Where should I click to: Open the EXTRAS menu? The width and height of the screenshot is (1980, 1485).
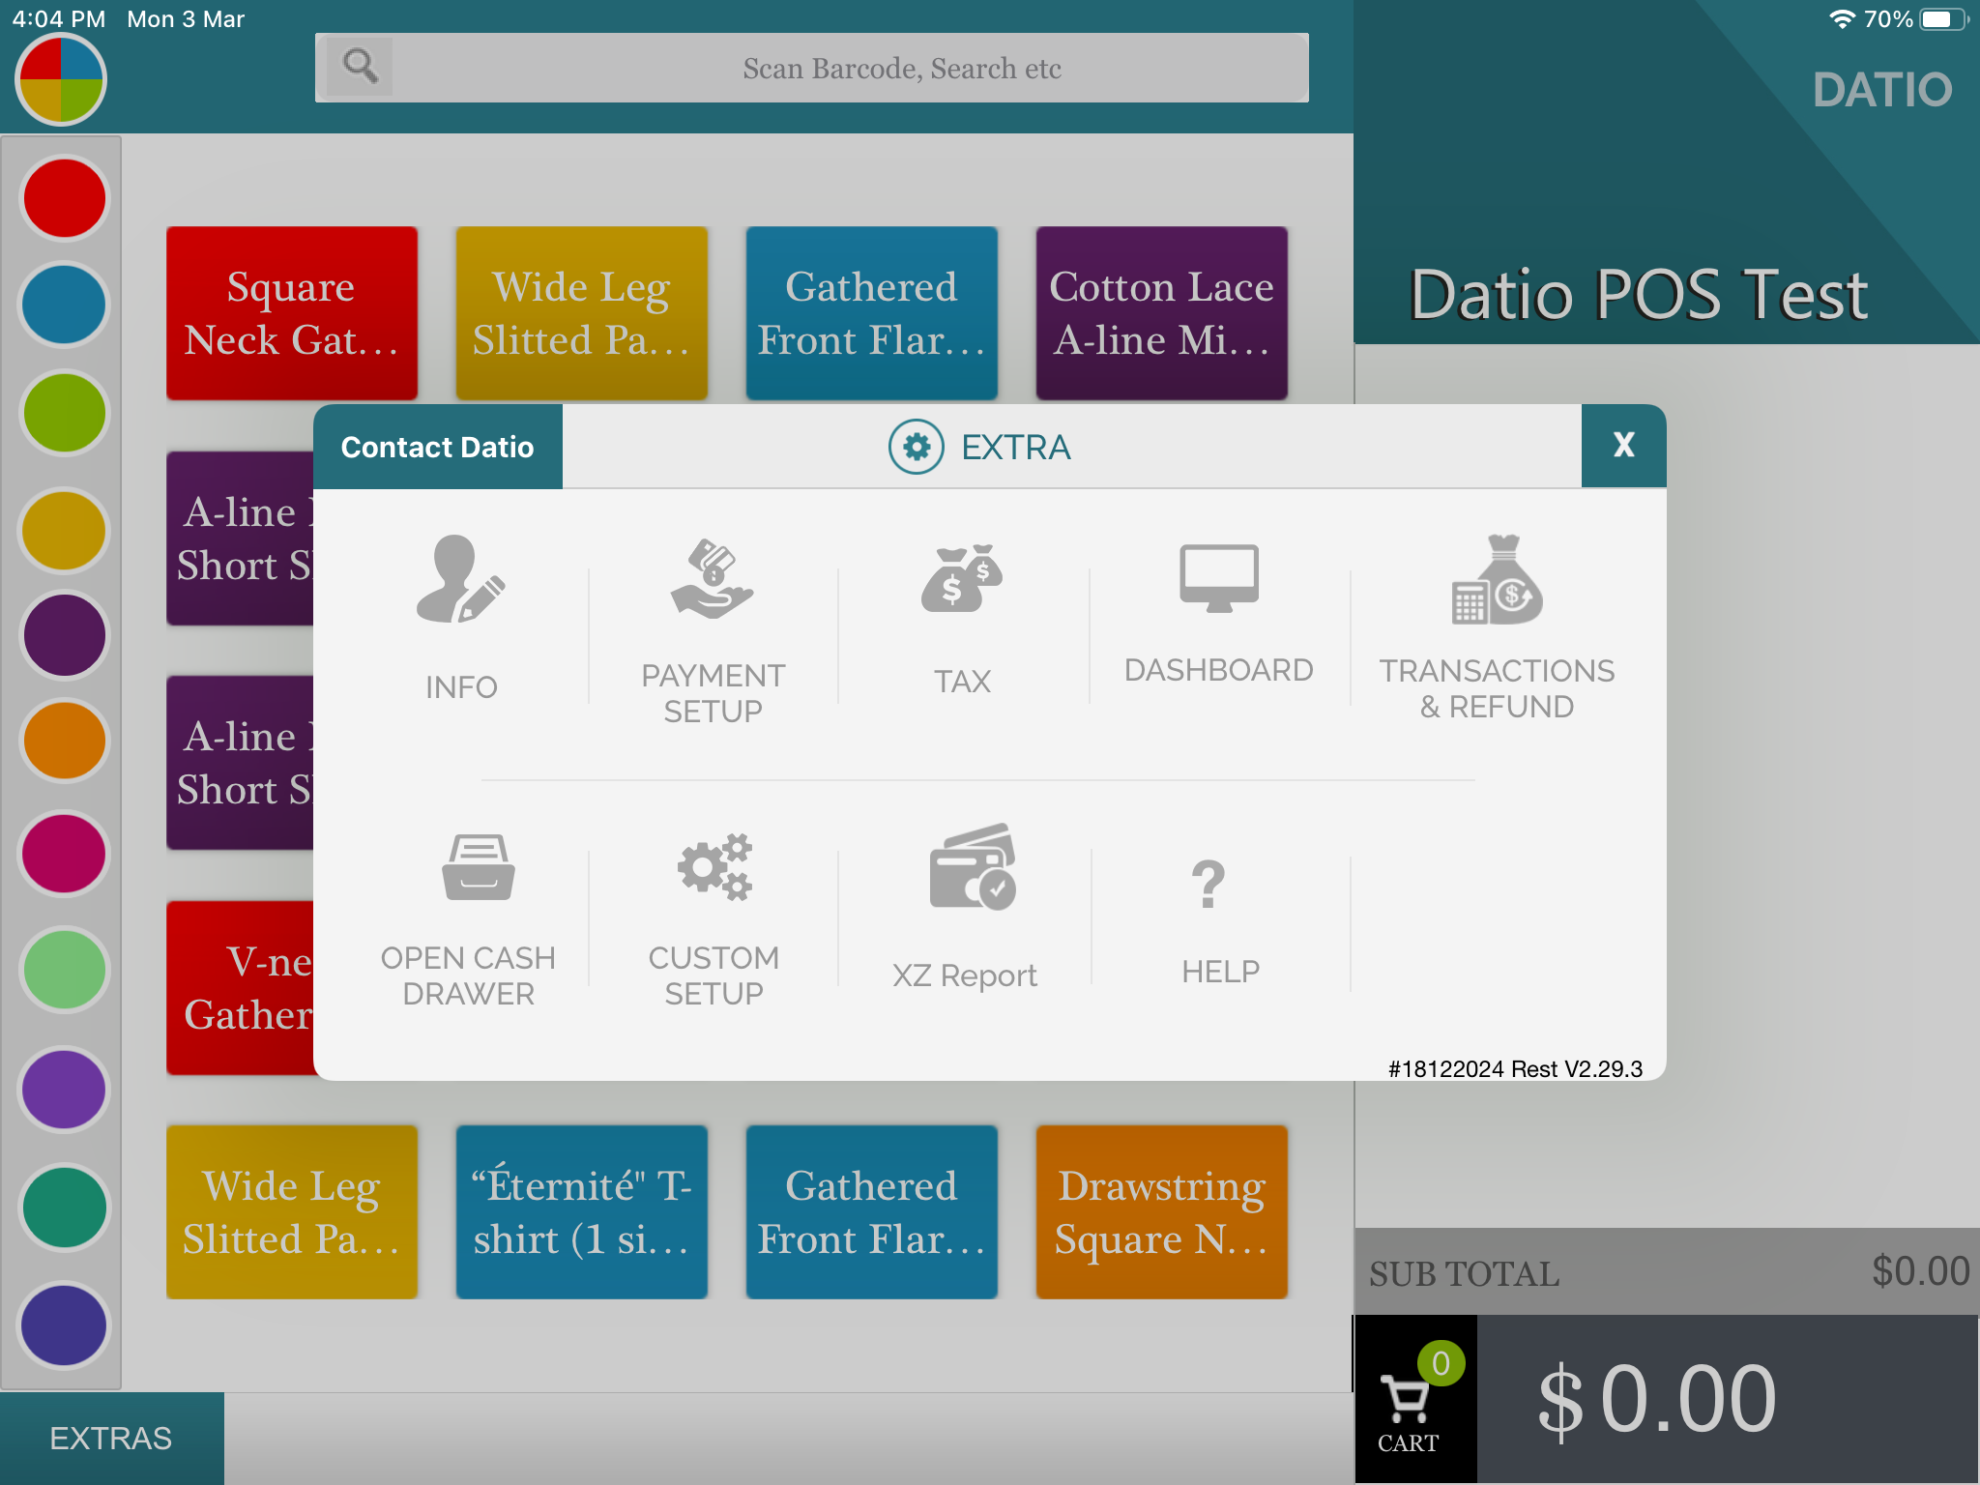click(110, 1437)
